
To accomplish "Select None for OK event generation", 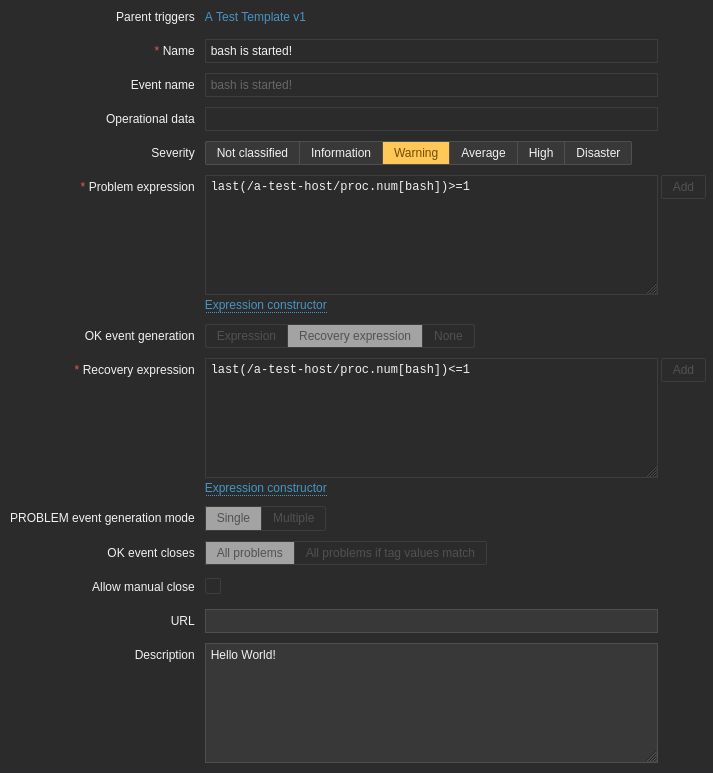I will tap(448, 336).
